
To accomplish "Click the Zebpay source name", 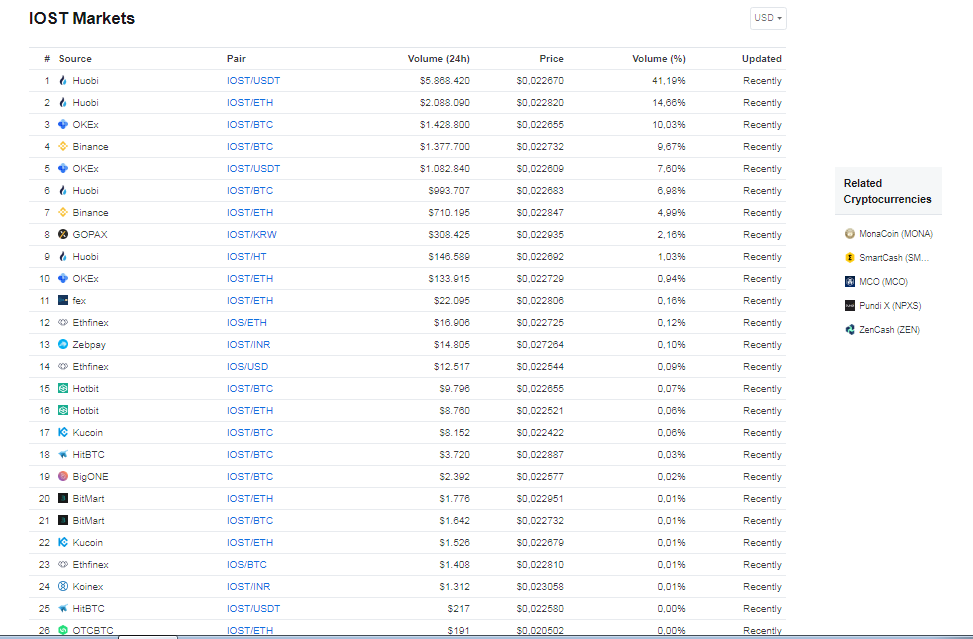I will click(x=89, y=344).
